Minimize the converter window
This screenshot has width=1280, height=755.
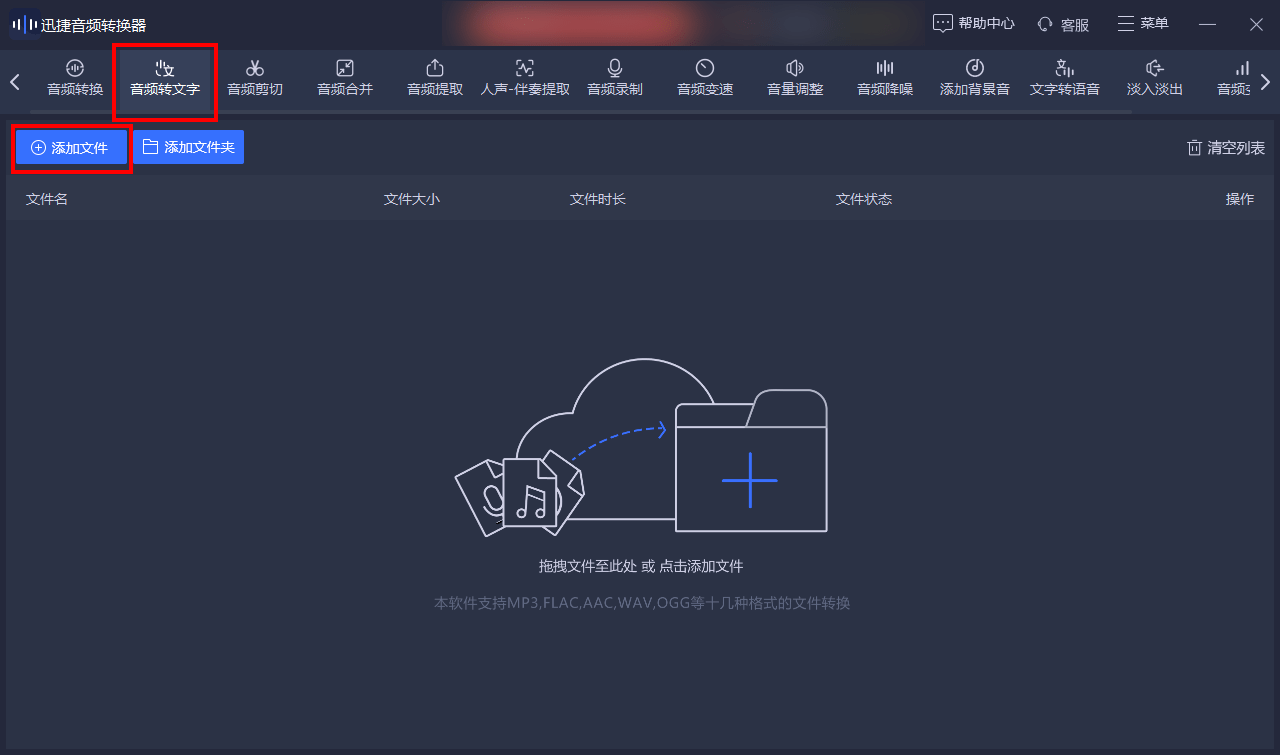click(x=1208, y=24)
